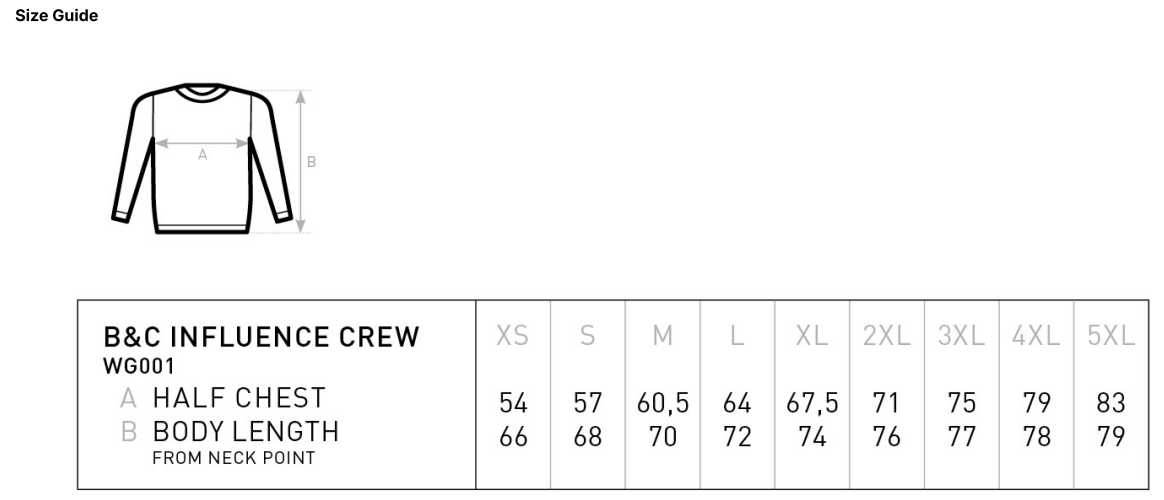Select the S size column header
The height and width of the screenshot is (500, 1164).
pos(588,336)
